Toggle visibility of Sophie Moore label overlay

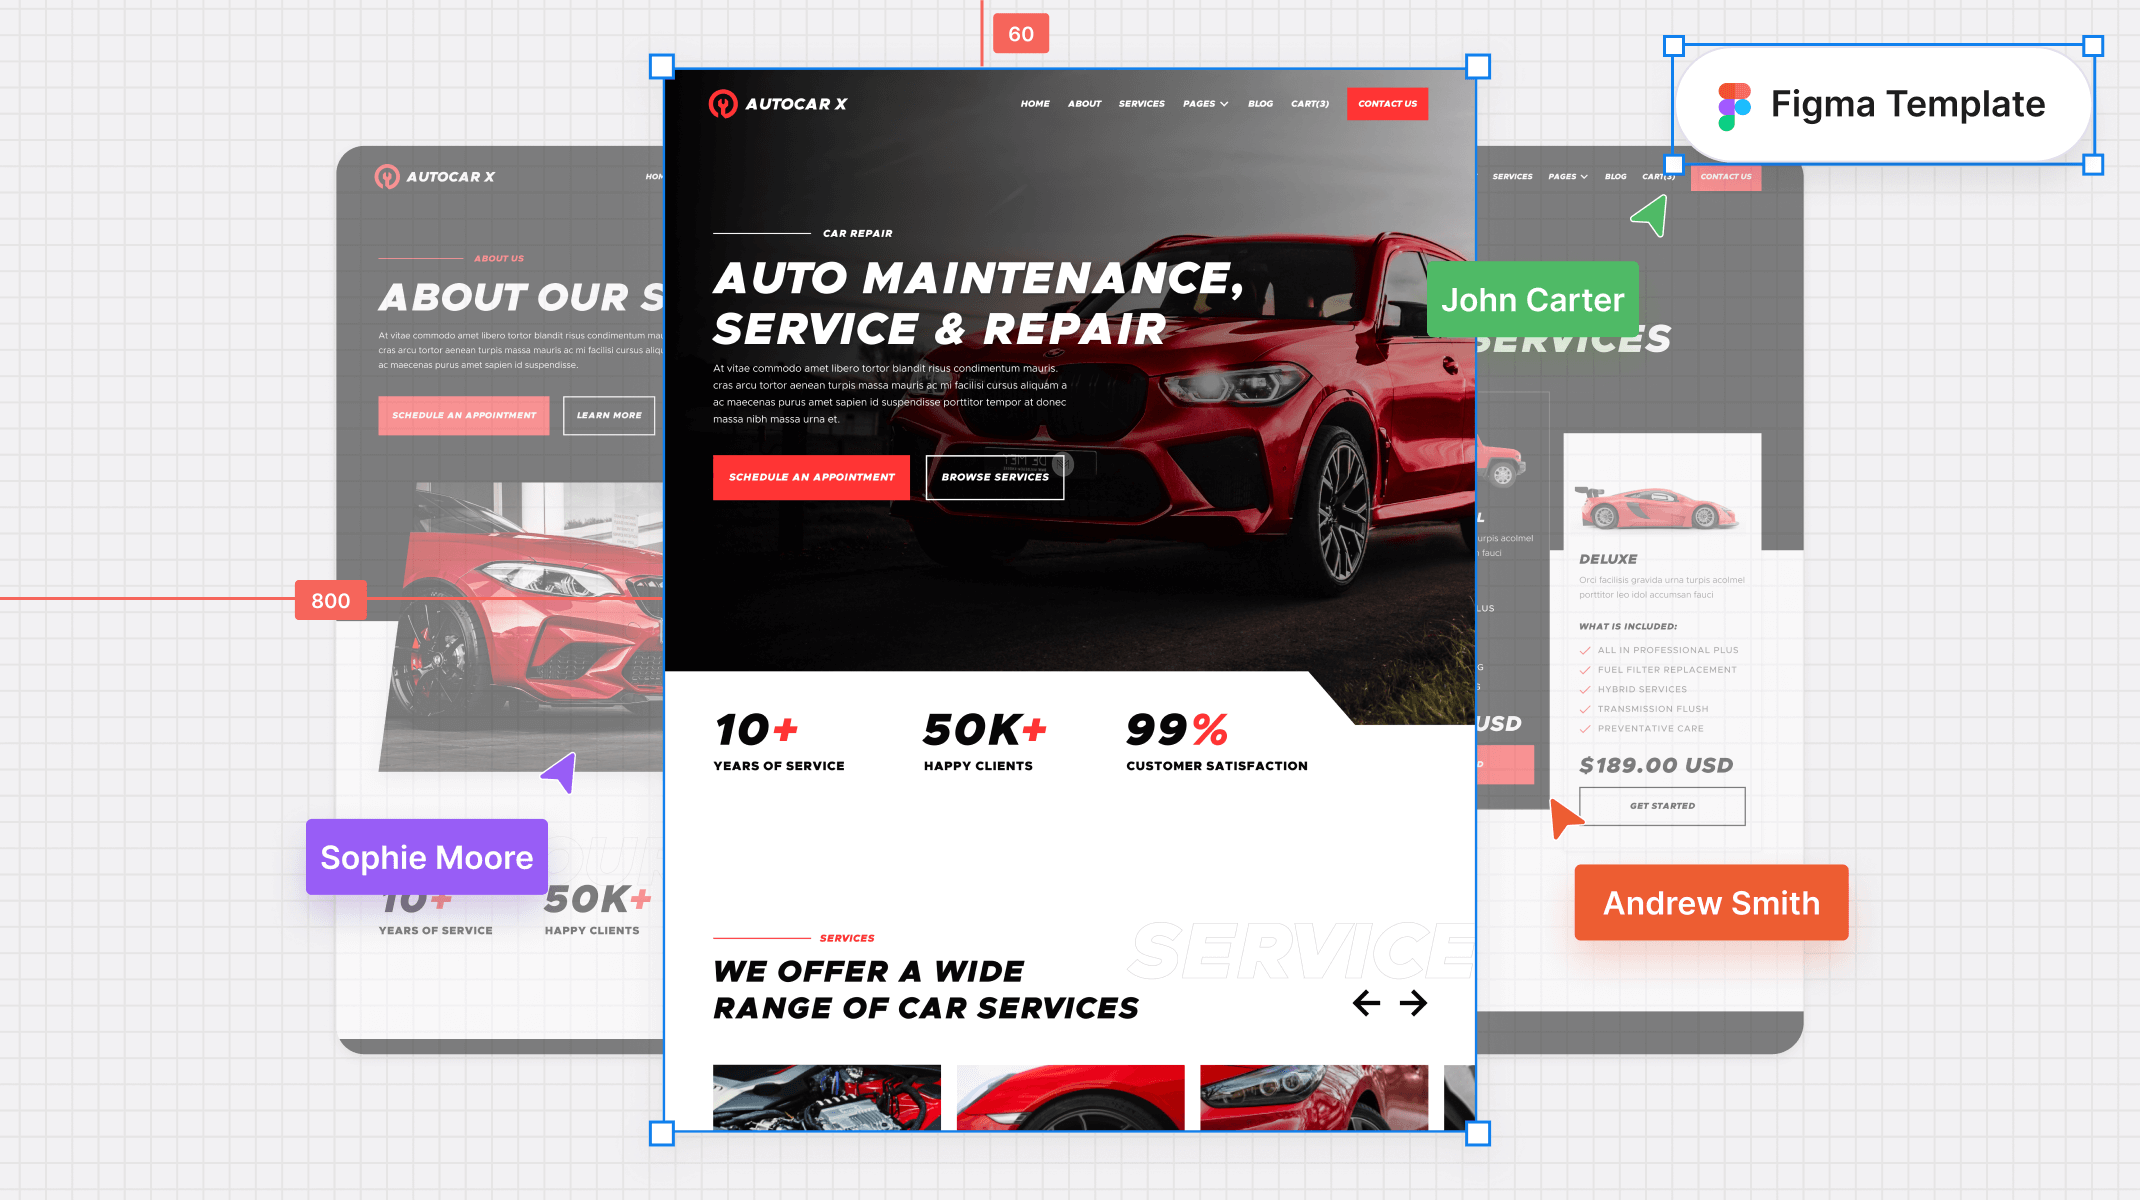click(426, 856)
